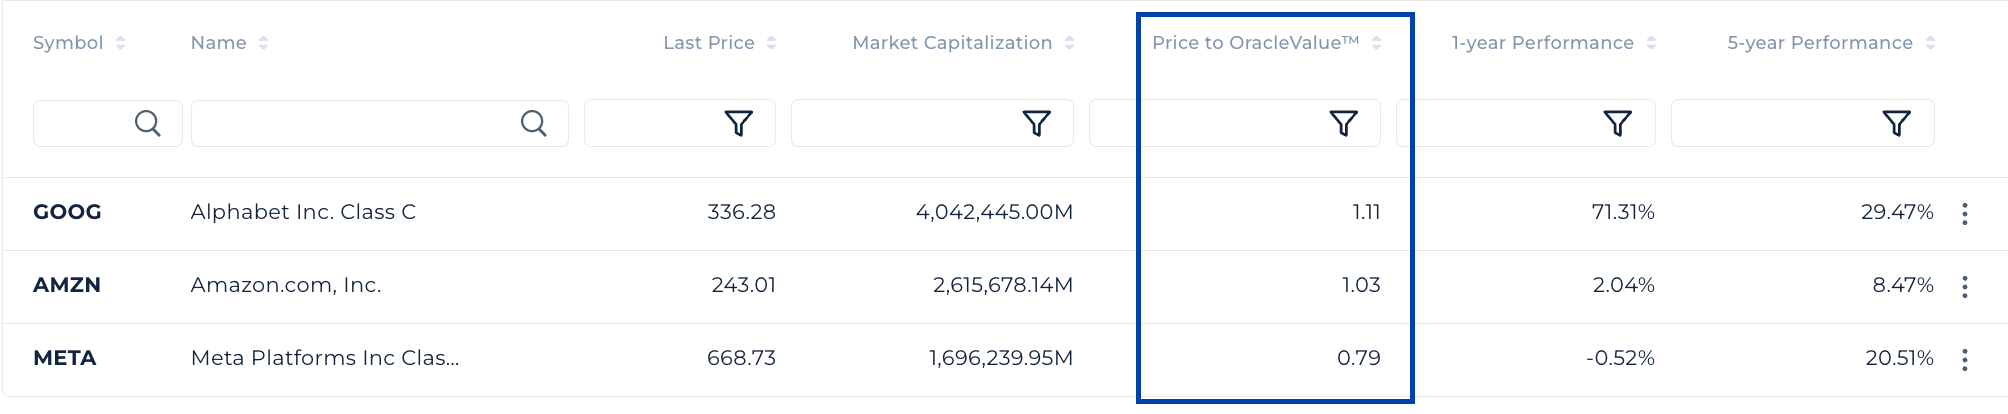The width and height of the screenshot is (2008, 414).
Task: Open the META ticker symbol link
Action: [65, 358]
